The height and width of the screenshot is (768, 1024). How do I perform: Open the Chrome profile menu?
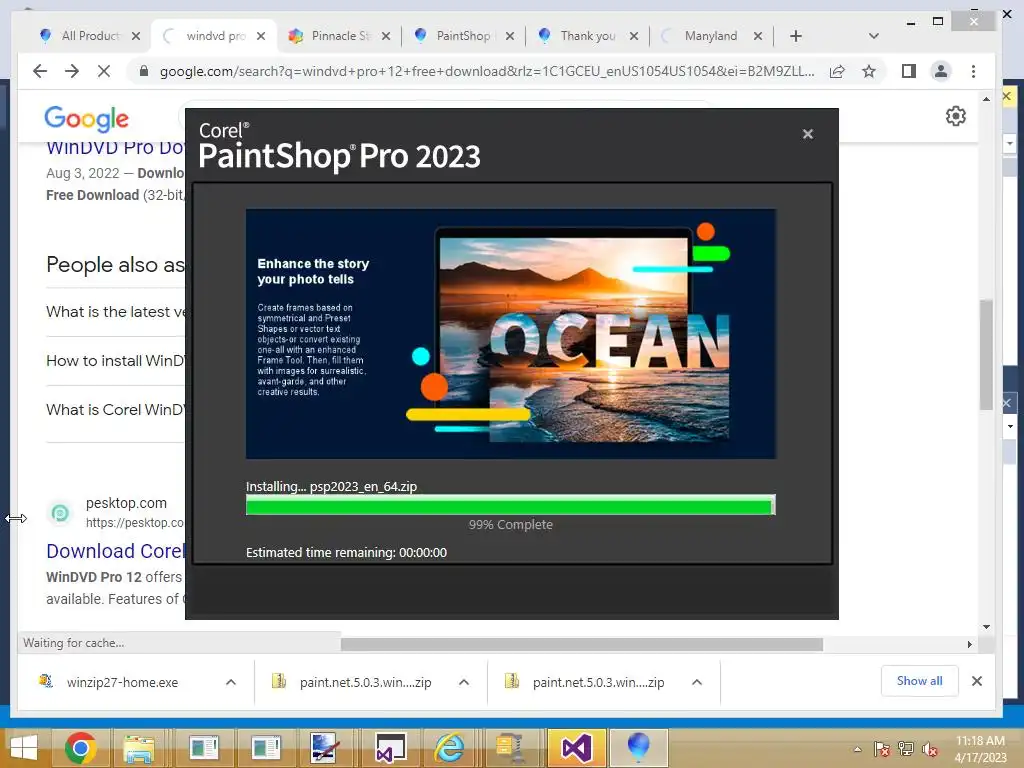(941, 71)
